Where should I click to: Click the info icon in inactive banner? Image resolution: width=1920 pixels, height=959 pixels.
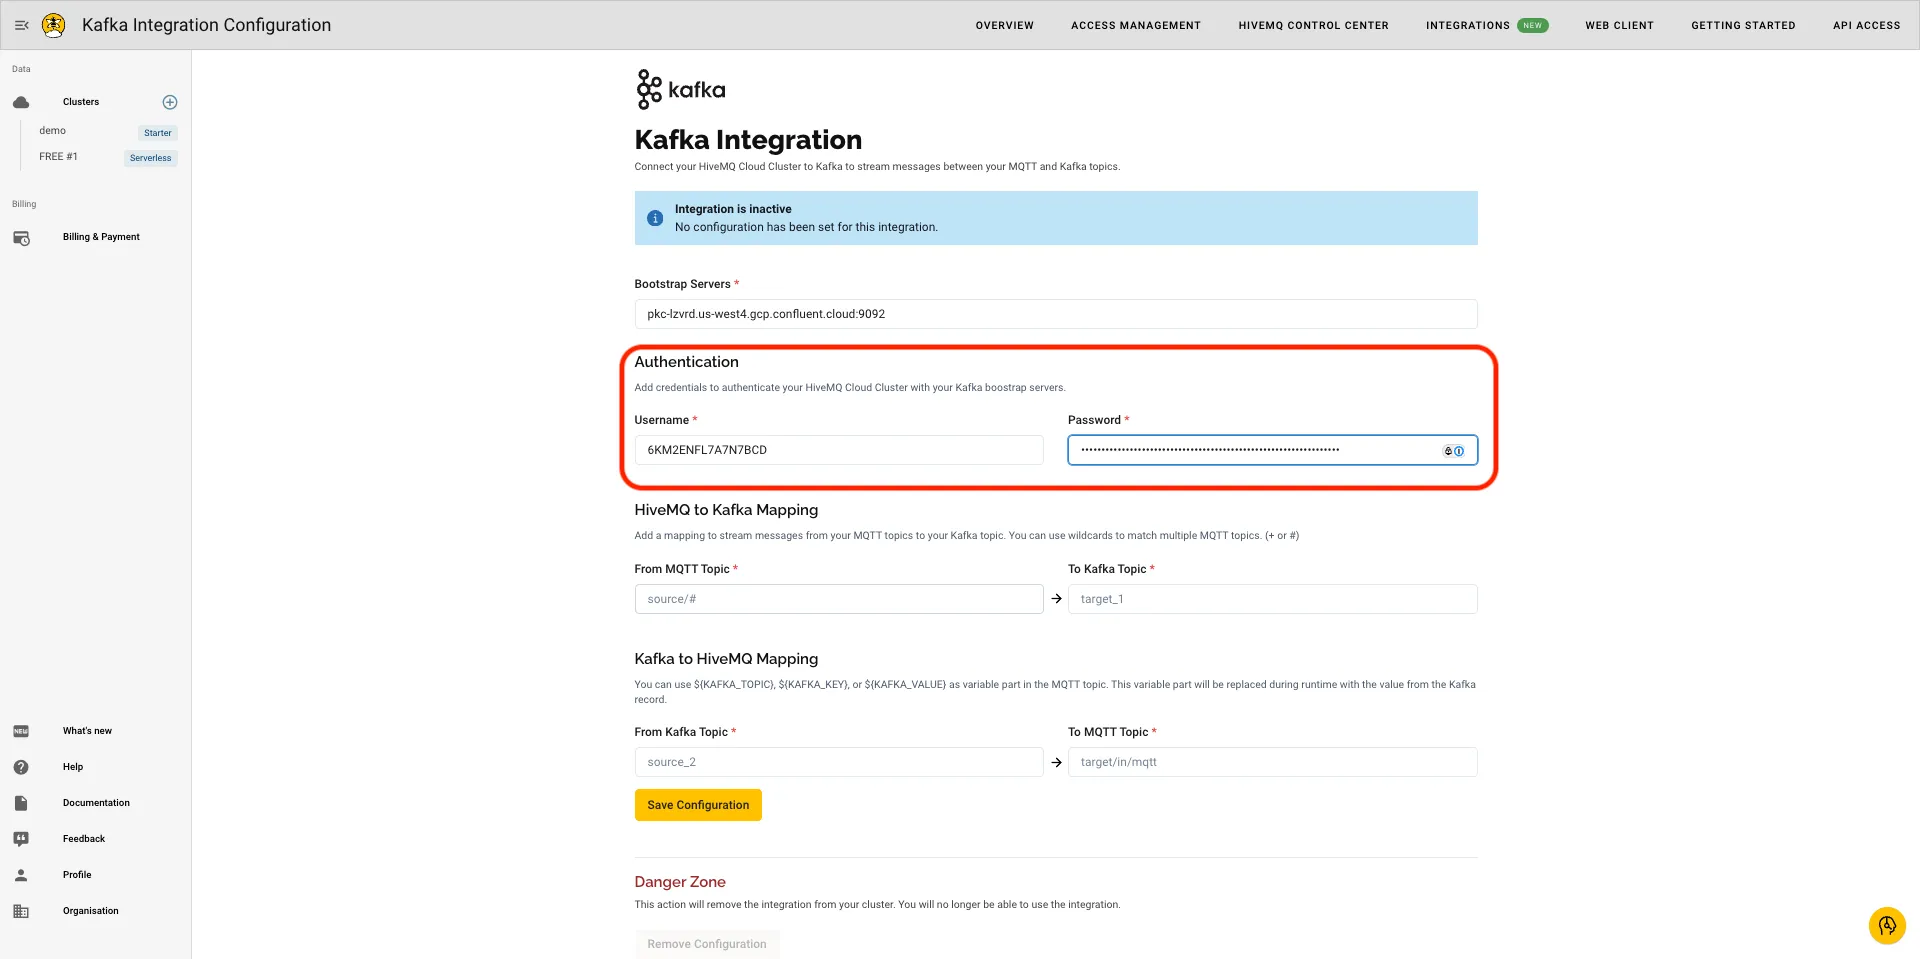655,218
